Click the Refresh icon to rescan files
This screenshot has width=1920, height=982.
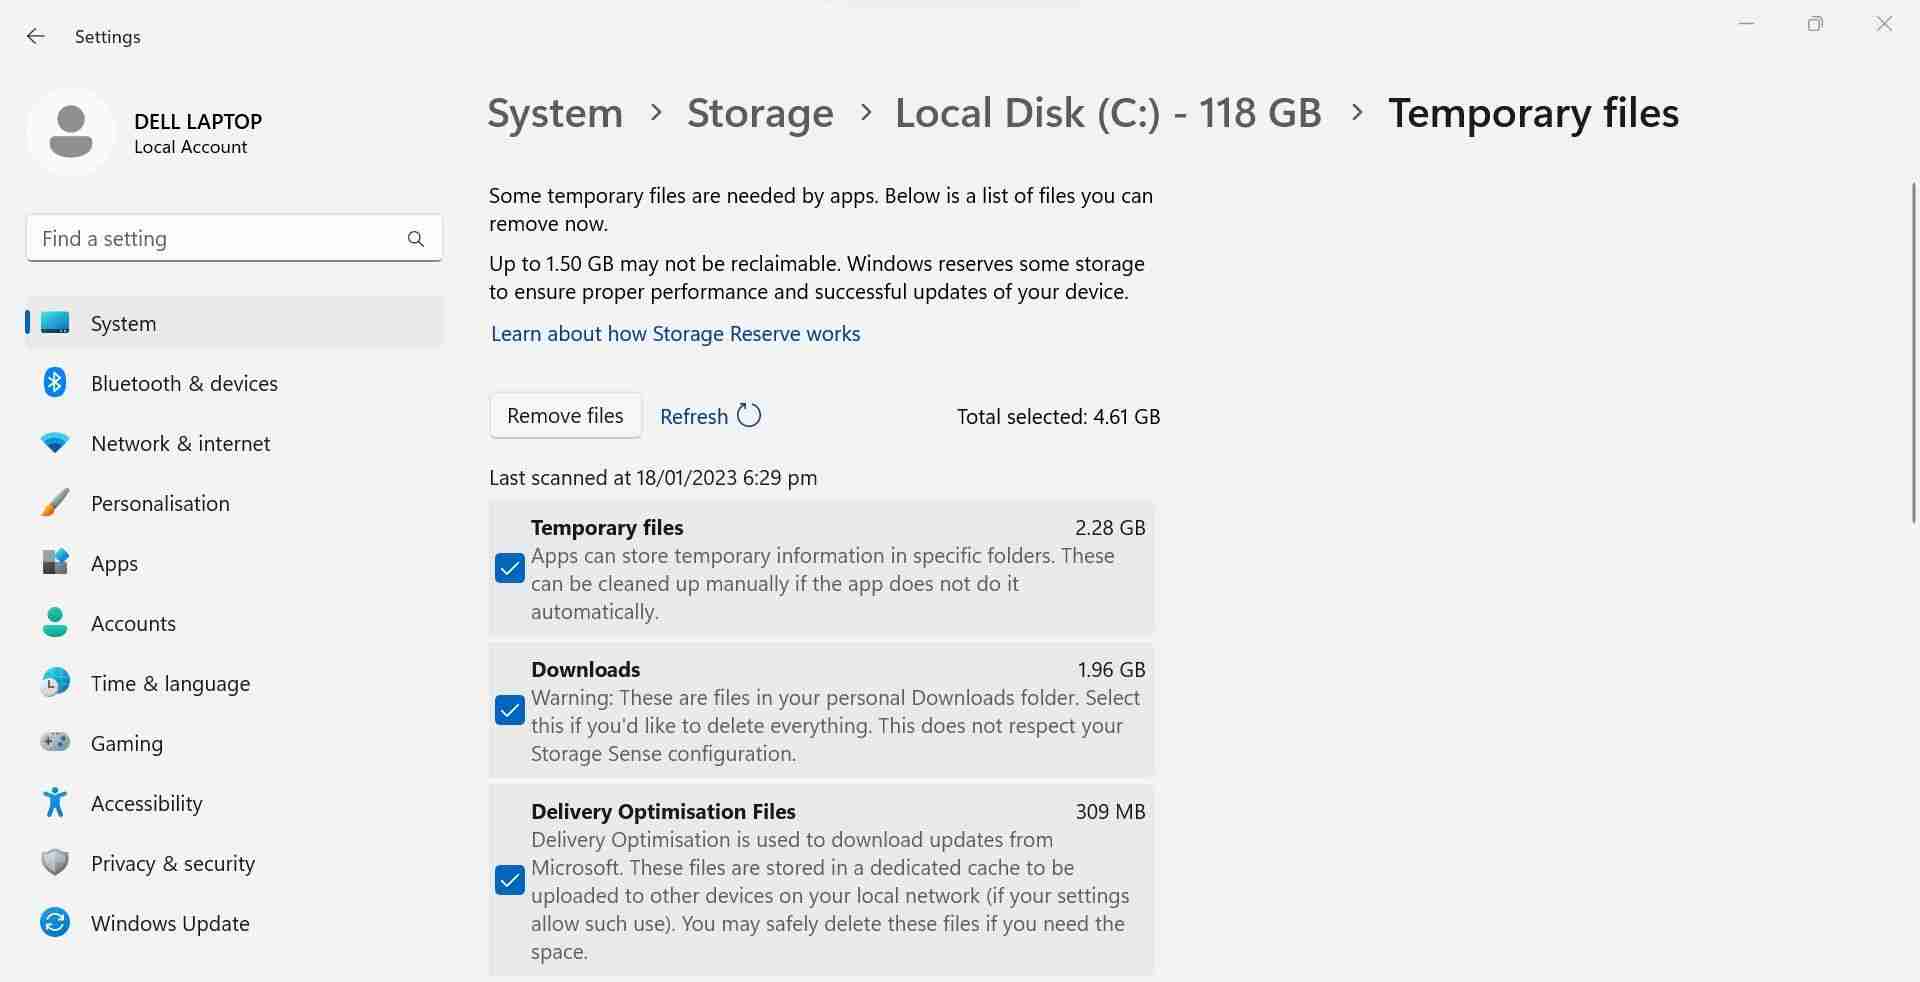[748, 415]
